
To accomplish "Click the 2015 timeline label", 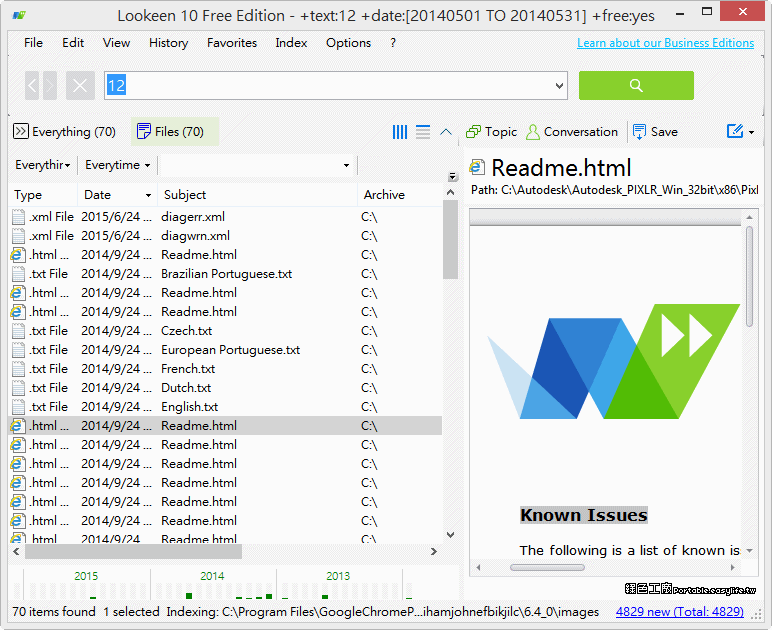I will click(86, 576).
